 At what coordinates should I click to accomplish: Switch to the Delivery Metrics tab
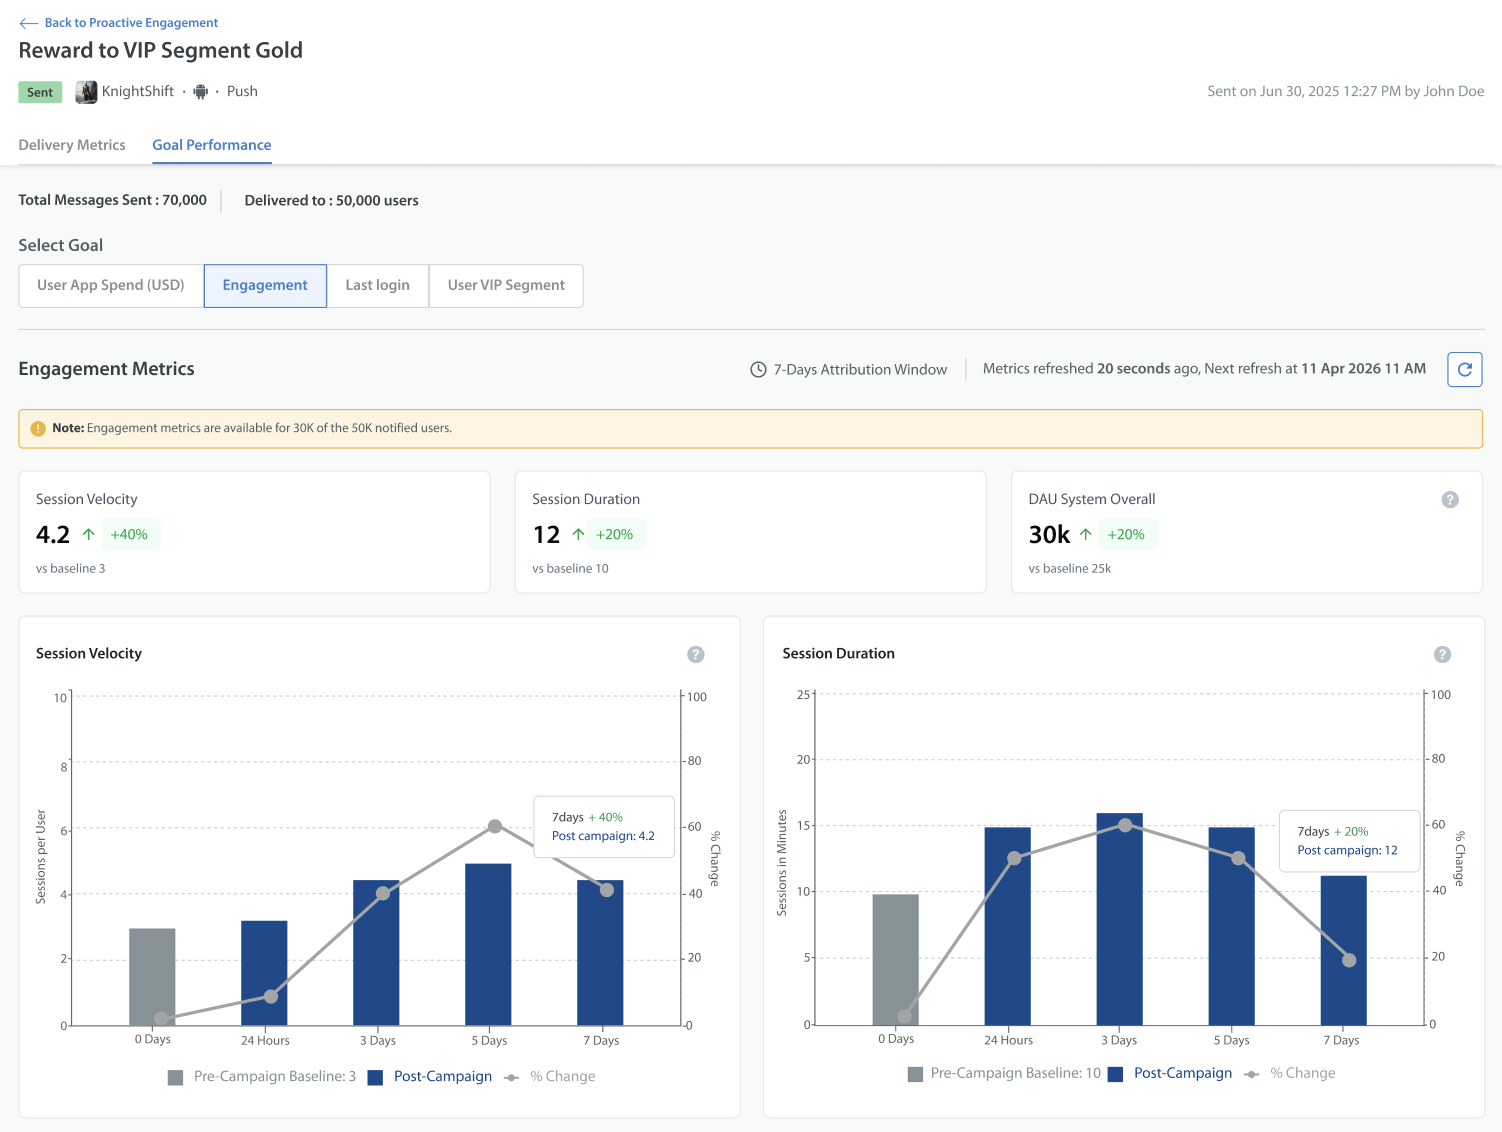[72, 145]
